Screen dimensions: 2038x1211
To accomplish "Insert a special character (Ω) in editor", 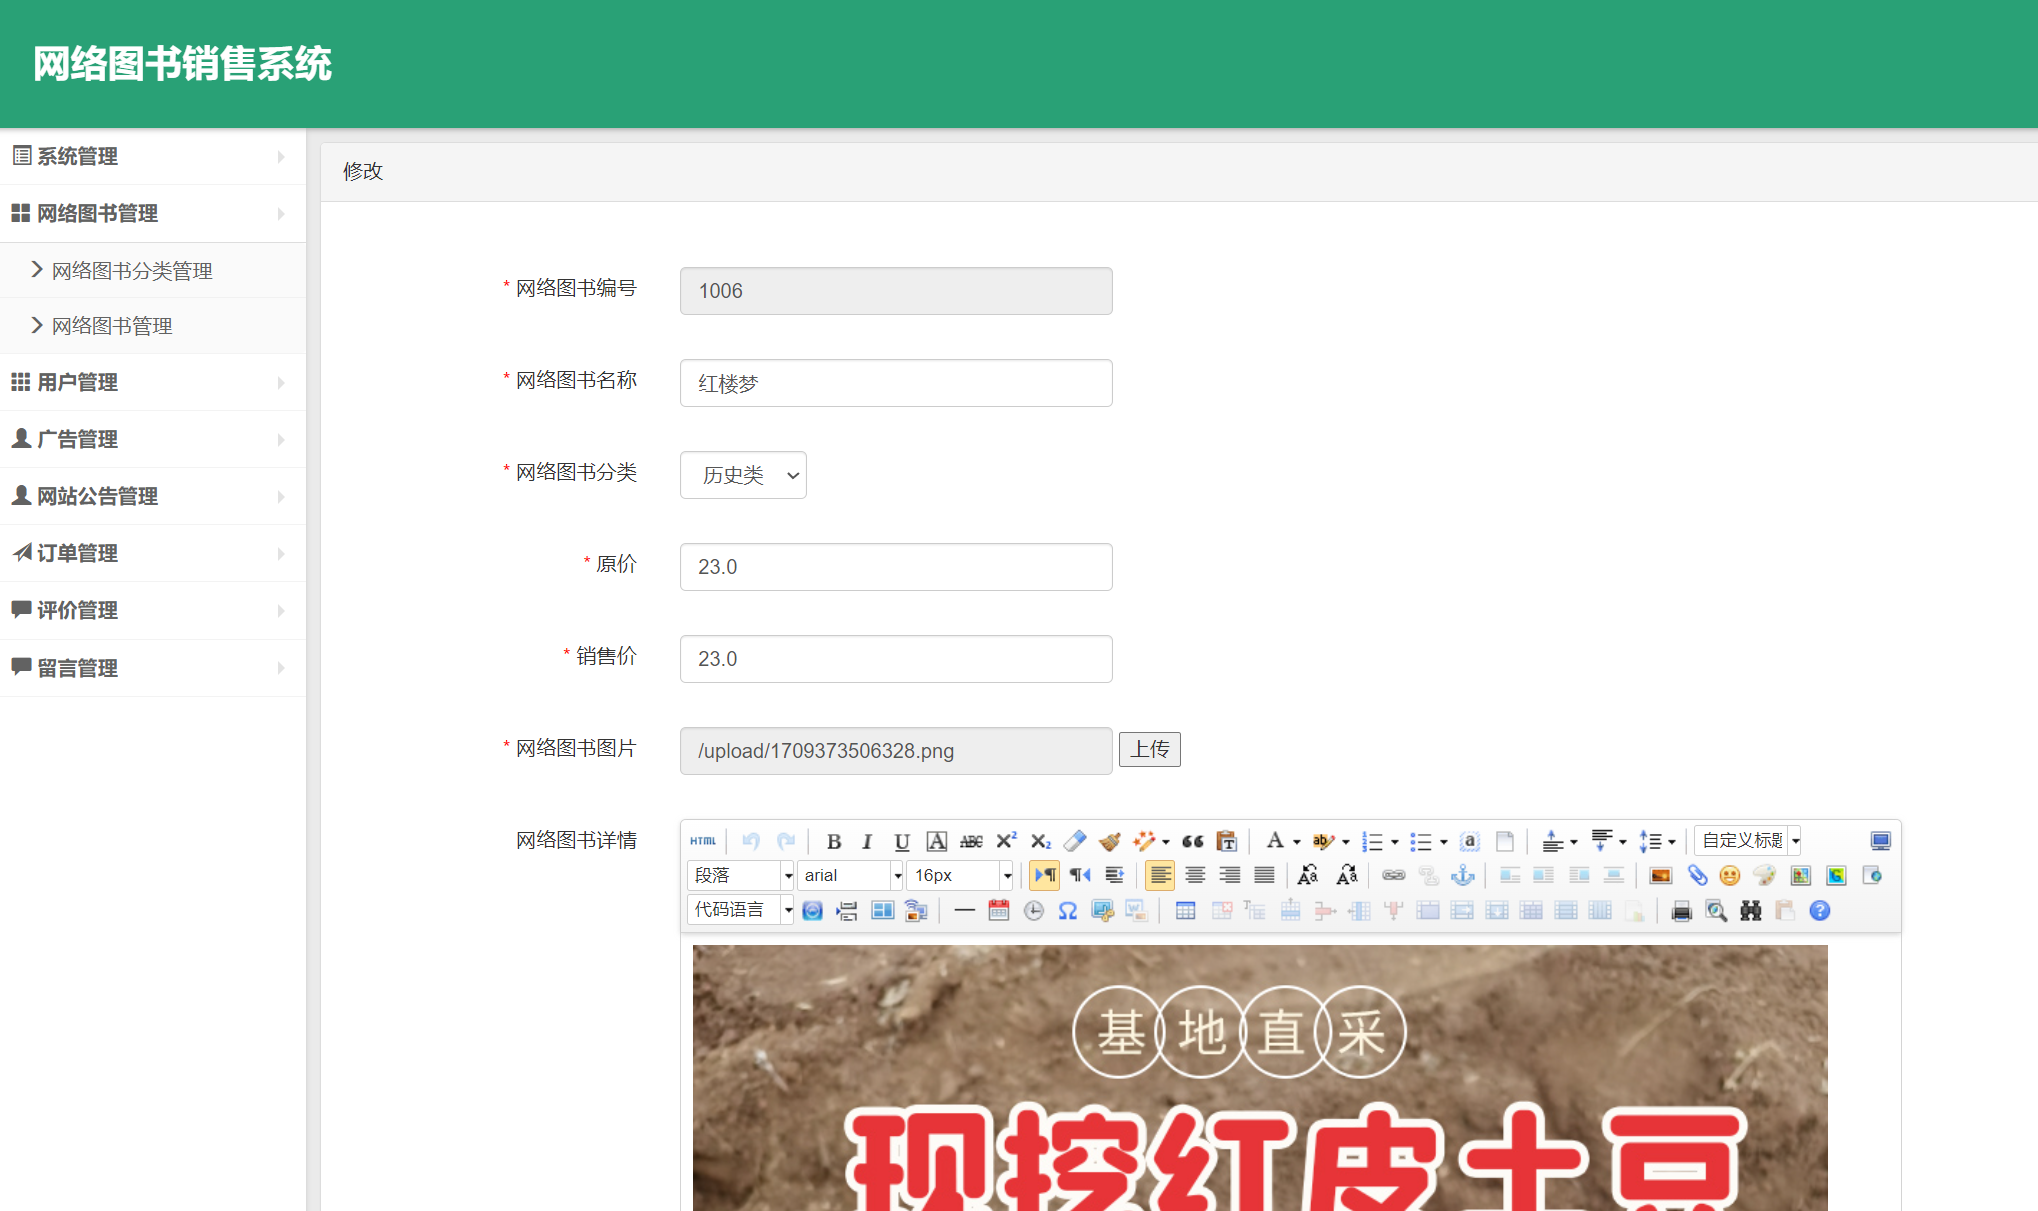I will [x=1067, y=910].
